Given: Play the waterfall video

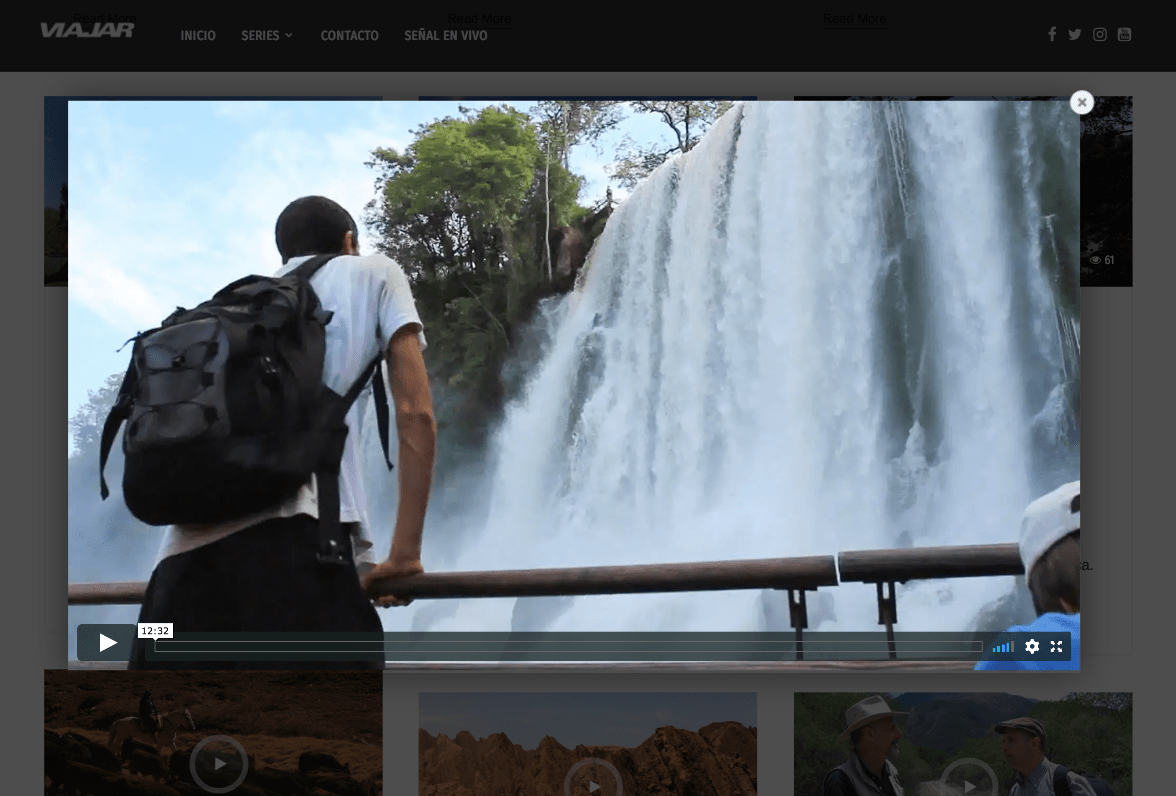Looking at the screenshot, I should 107,643.
